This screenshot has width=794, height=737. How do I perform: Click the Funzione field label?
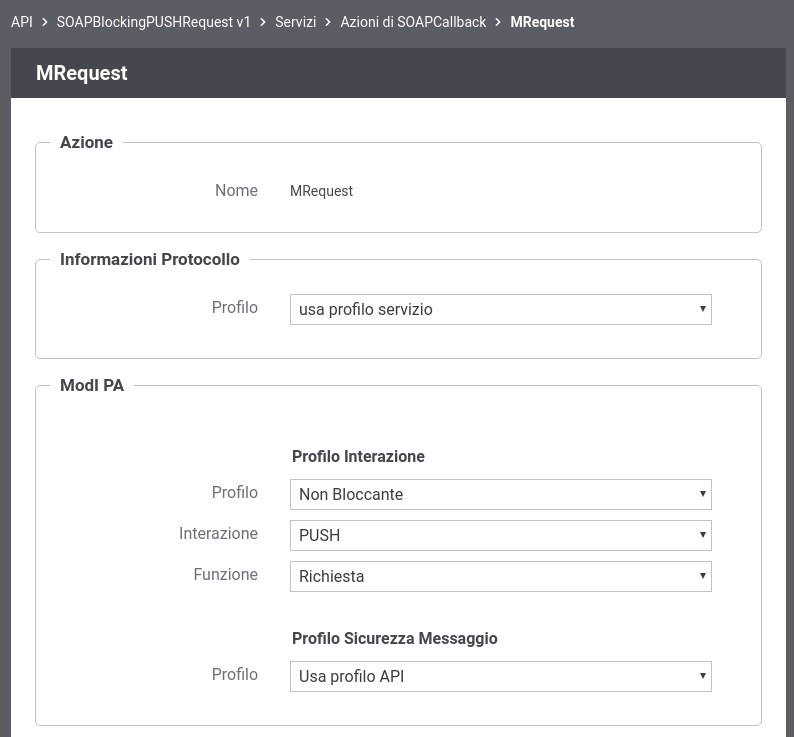click(226, 574)
